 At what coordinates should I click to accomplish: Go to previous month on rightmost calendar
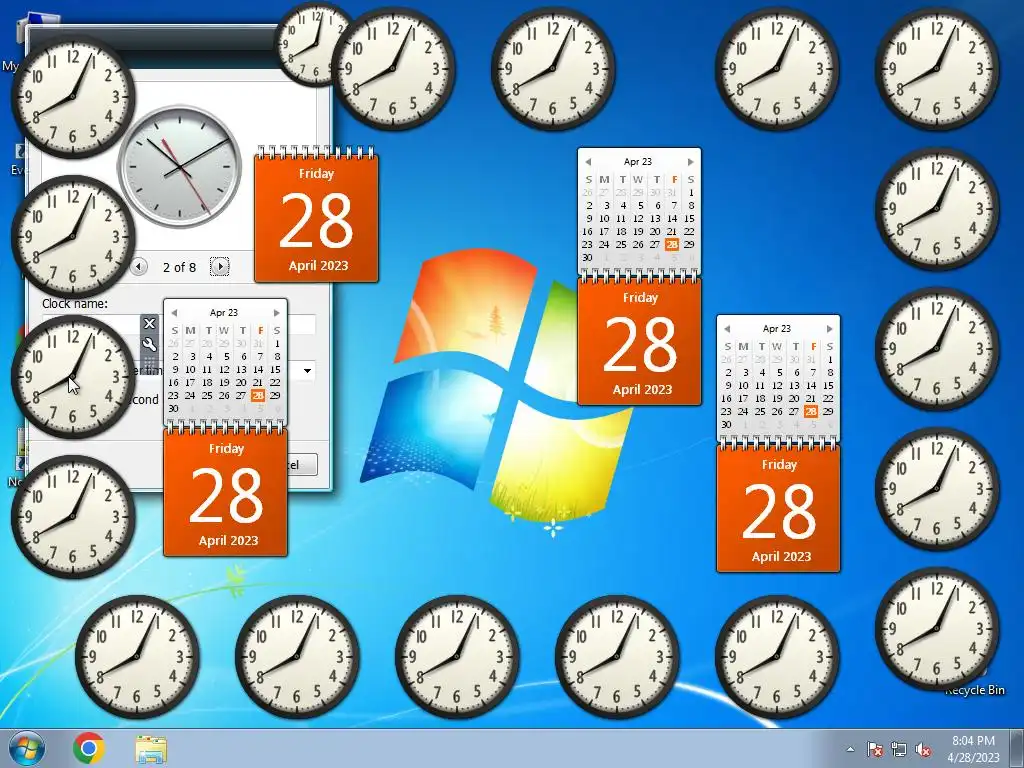[x=728, y=328]
